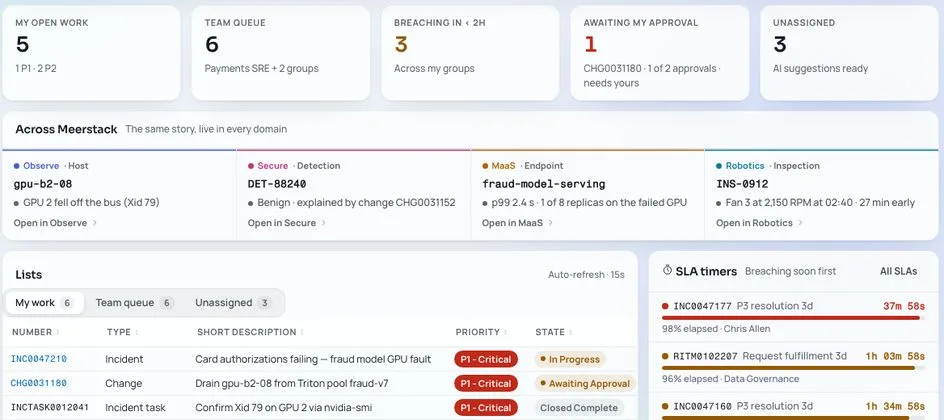Click host name gpu-b2-08
Image resolution: width=944 pixels, height=420 pixels.
pyautogui.click(x=43, y=184)
